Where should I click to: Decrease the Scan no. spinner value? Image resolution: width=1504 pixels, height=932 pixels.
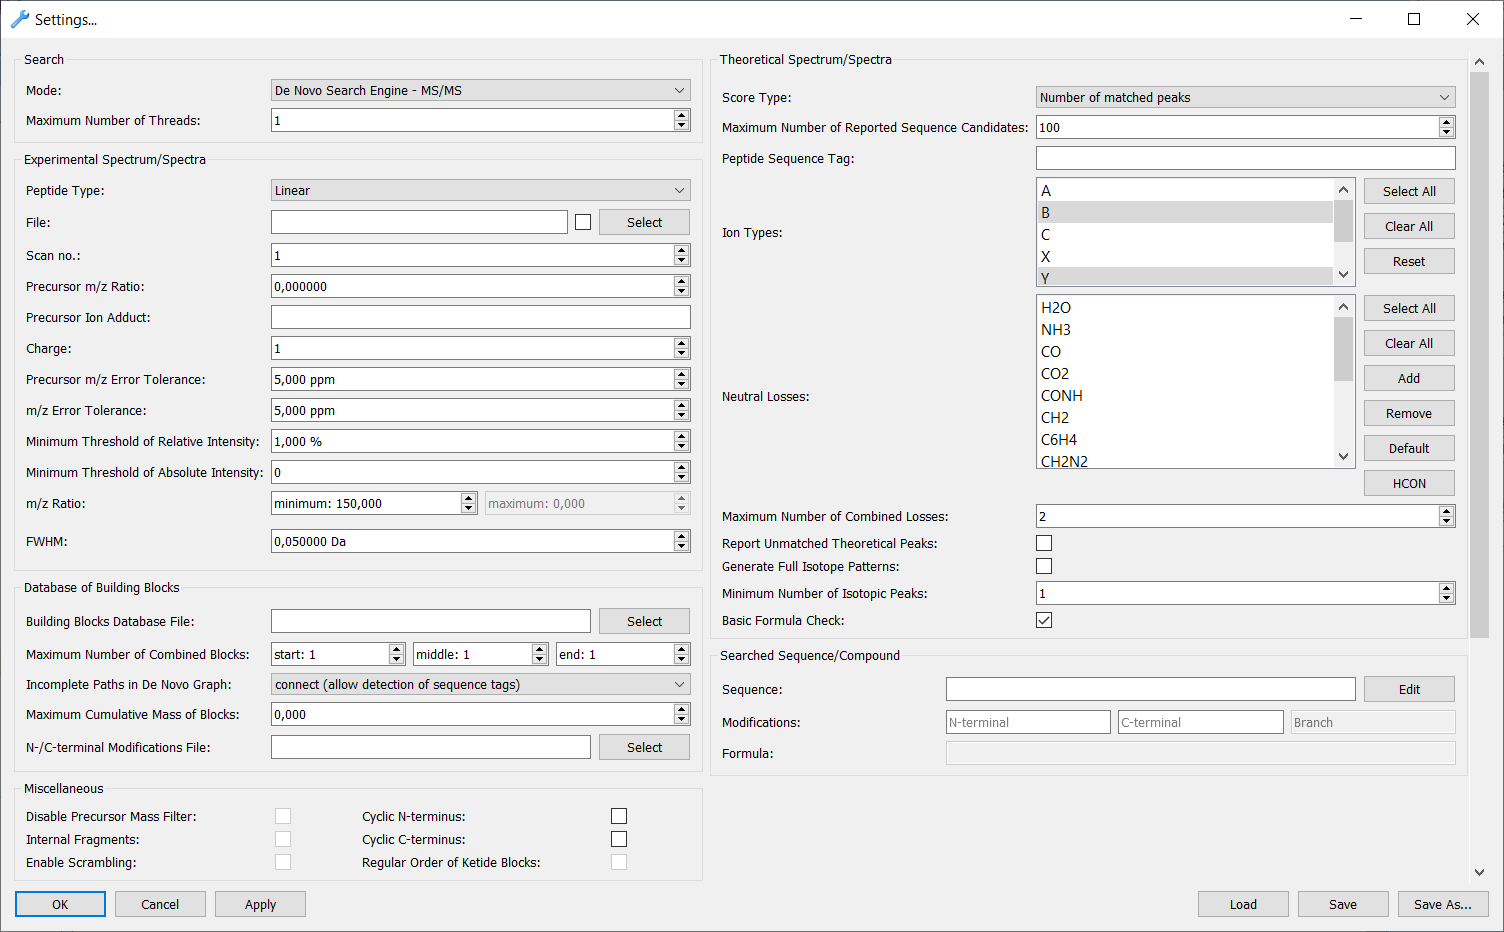click(x=681, y=260)
